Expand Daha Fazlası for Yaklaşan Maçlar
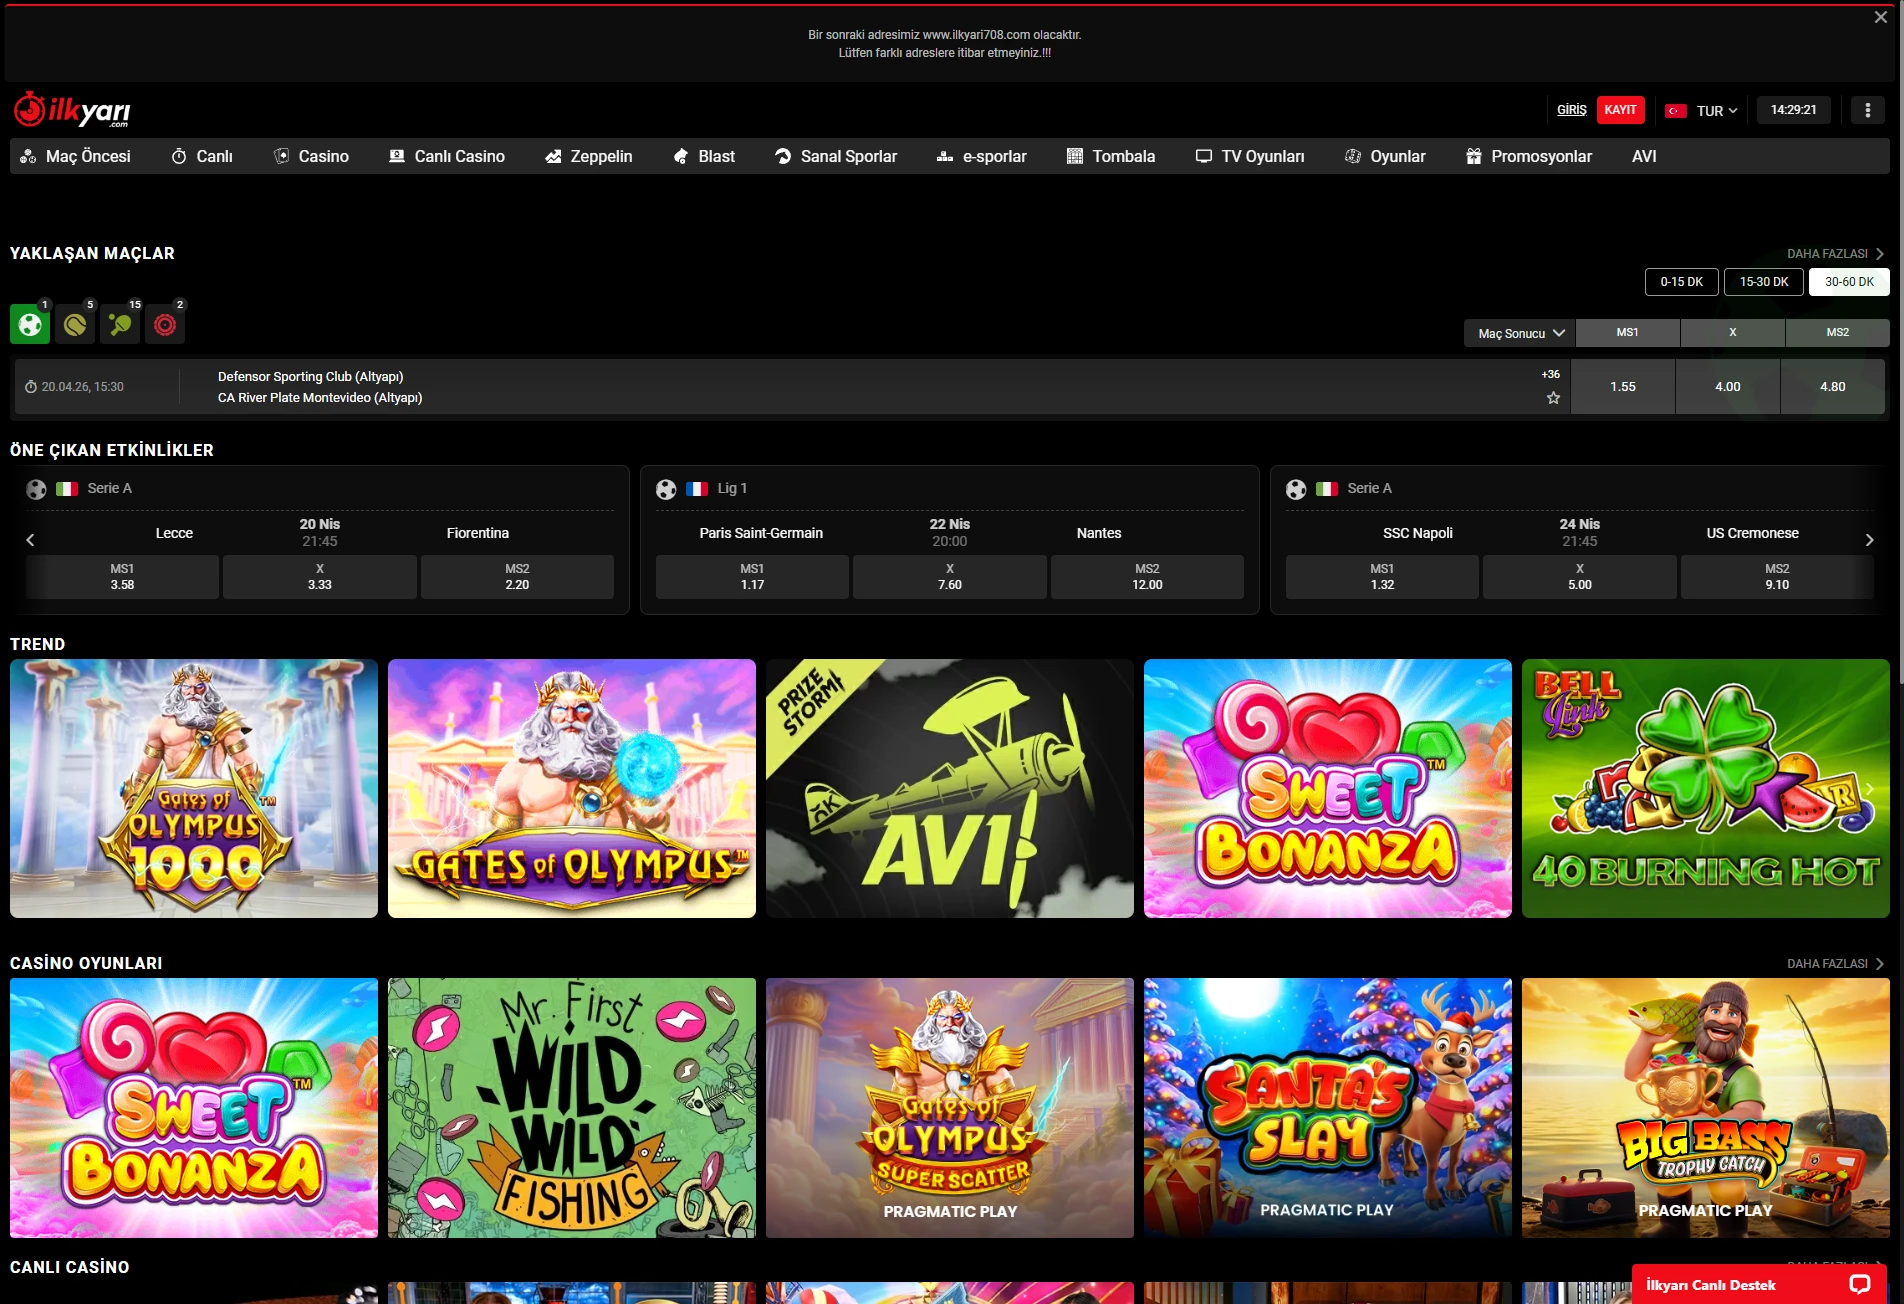Screen dimensions: 1904x1304 (x=1835, y=254)
